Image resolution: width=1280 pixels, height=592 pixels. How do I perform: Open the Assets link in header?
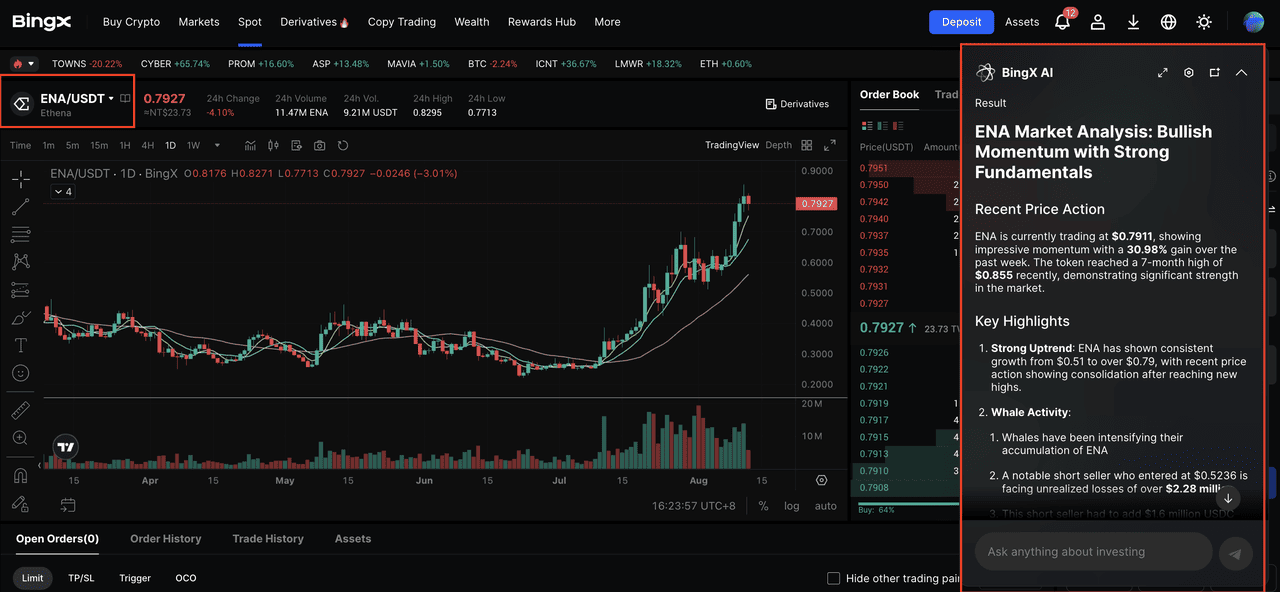(x=1022, y=22)
